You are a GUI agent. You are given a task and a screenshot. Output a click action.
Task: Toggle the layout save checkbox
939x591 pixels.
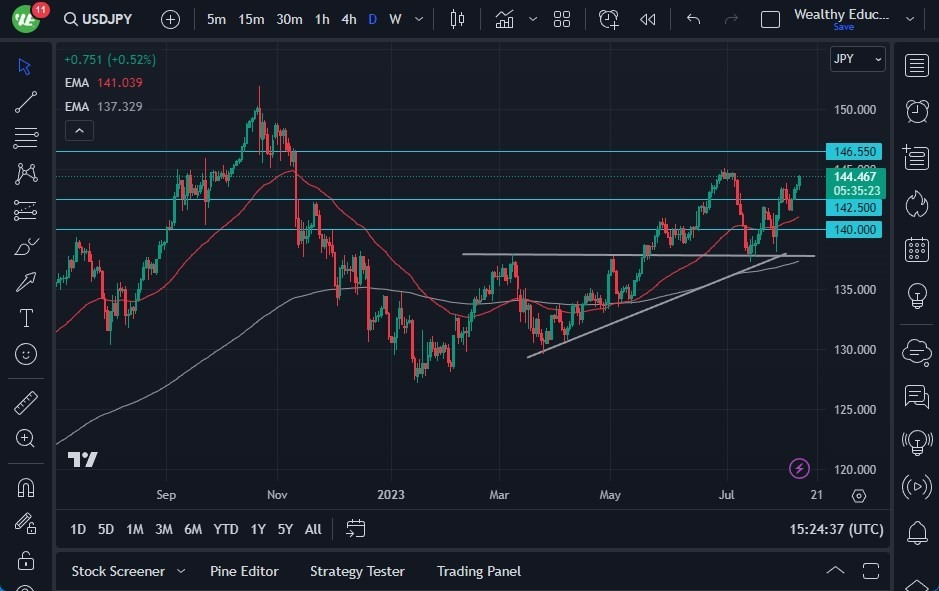(770, 18)
